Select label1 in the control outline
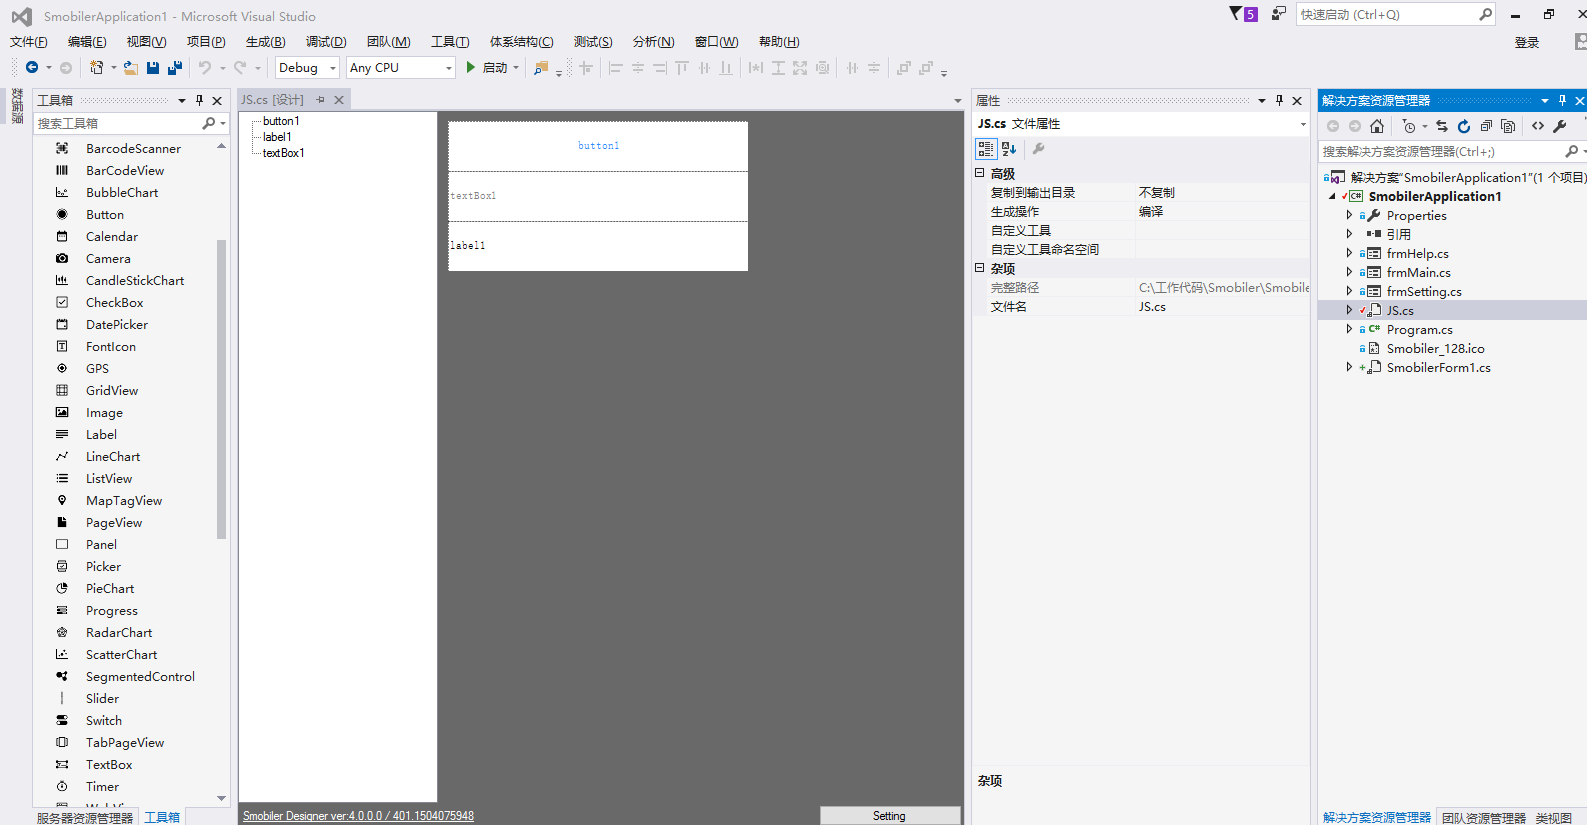Image resolution: width=1587 pixels, height=825 pixels. coord(277,137)
